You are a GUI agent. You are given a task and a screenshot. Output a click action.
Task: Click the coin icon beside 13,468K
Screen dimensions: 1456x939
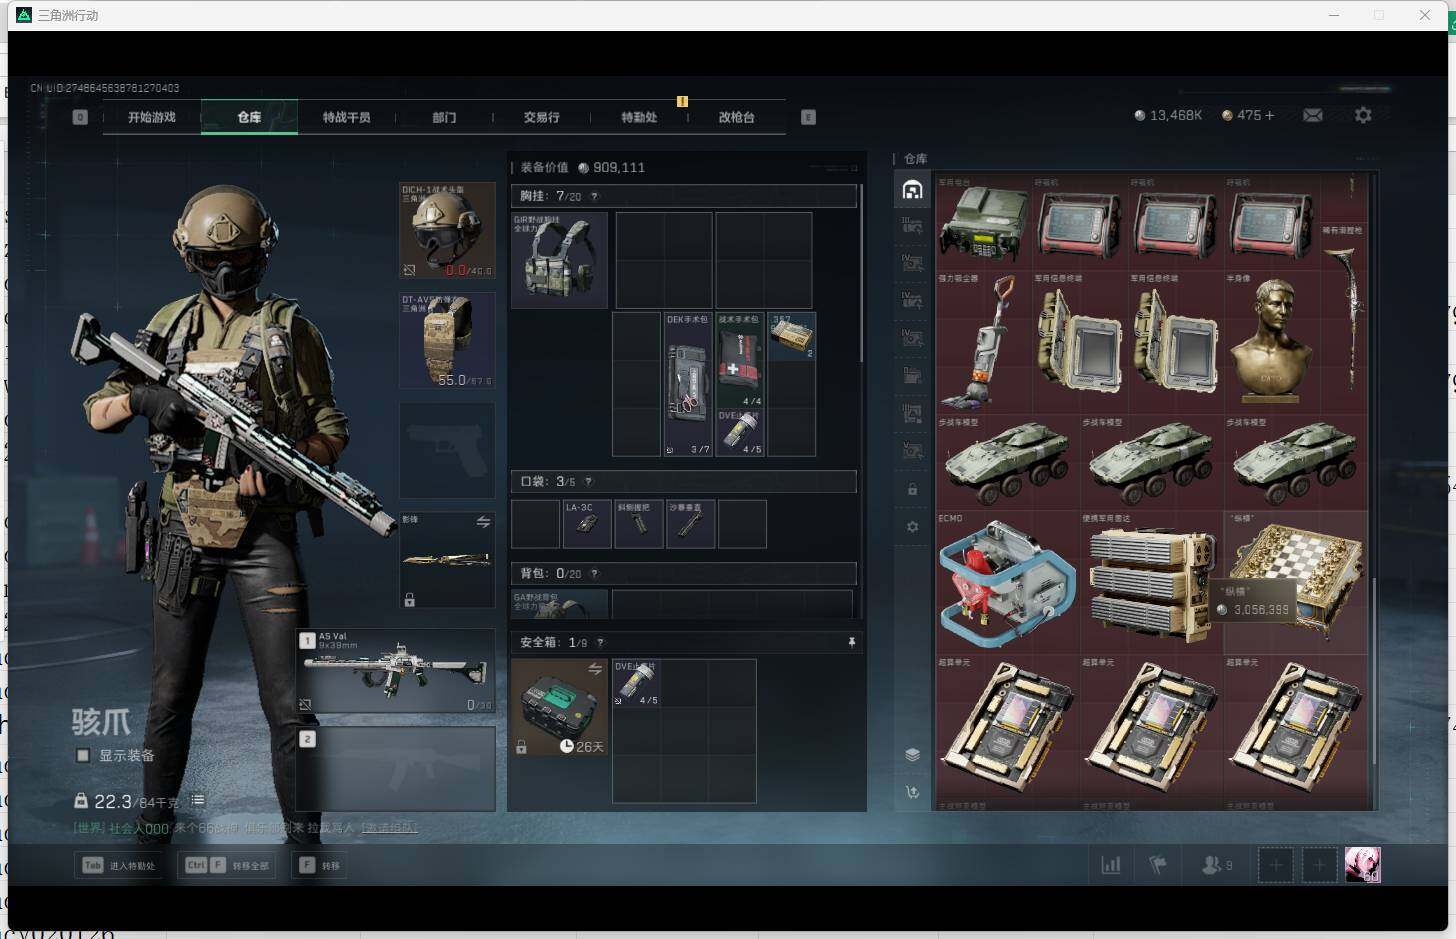point(1140,115)
